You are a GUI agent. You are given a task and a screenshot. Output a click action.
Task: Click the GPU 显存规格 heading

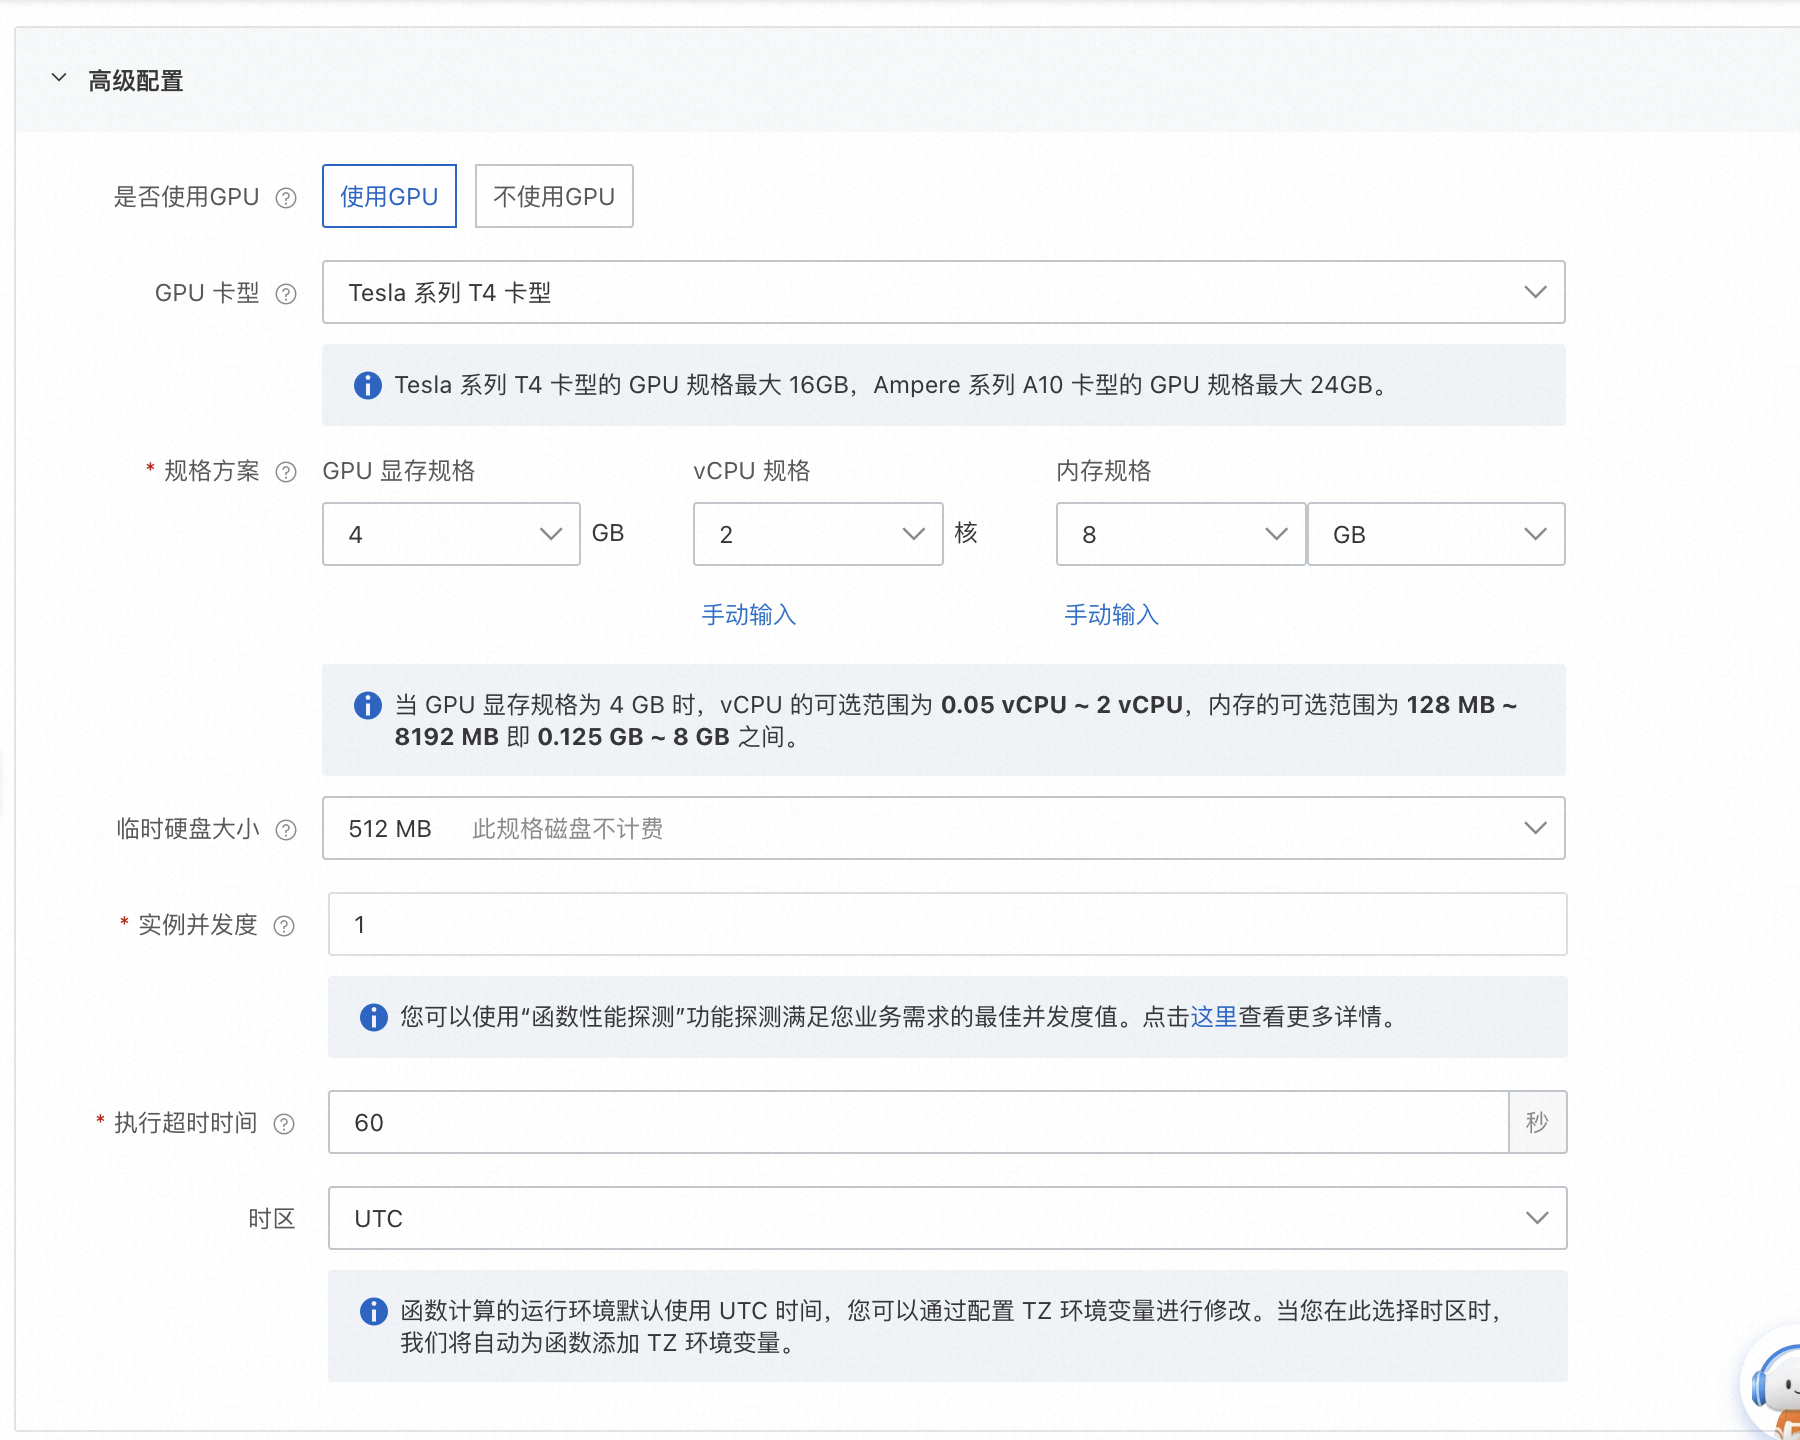pos(399,471)
